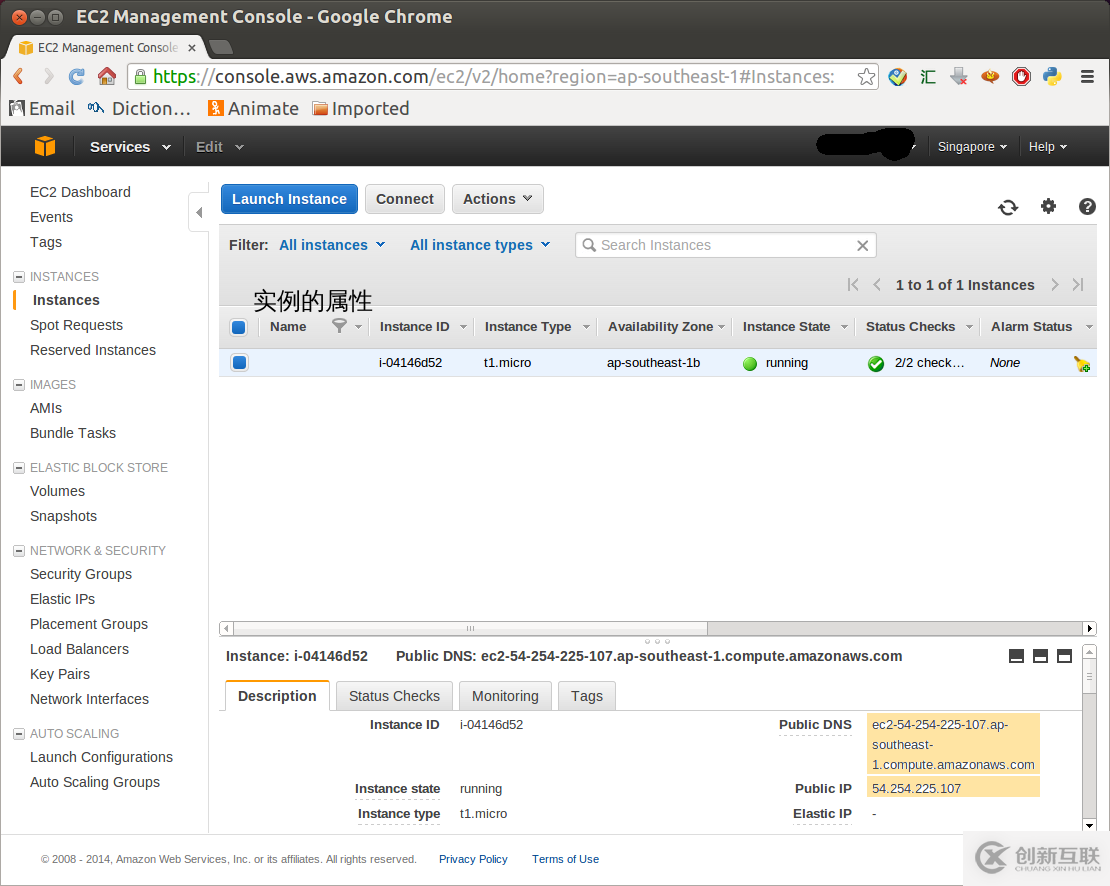Image resolution: width=1110 pixels, height=886 pixels.
Task: Open the help question mark icon
Action: [x=1087, y=206]
